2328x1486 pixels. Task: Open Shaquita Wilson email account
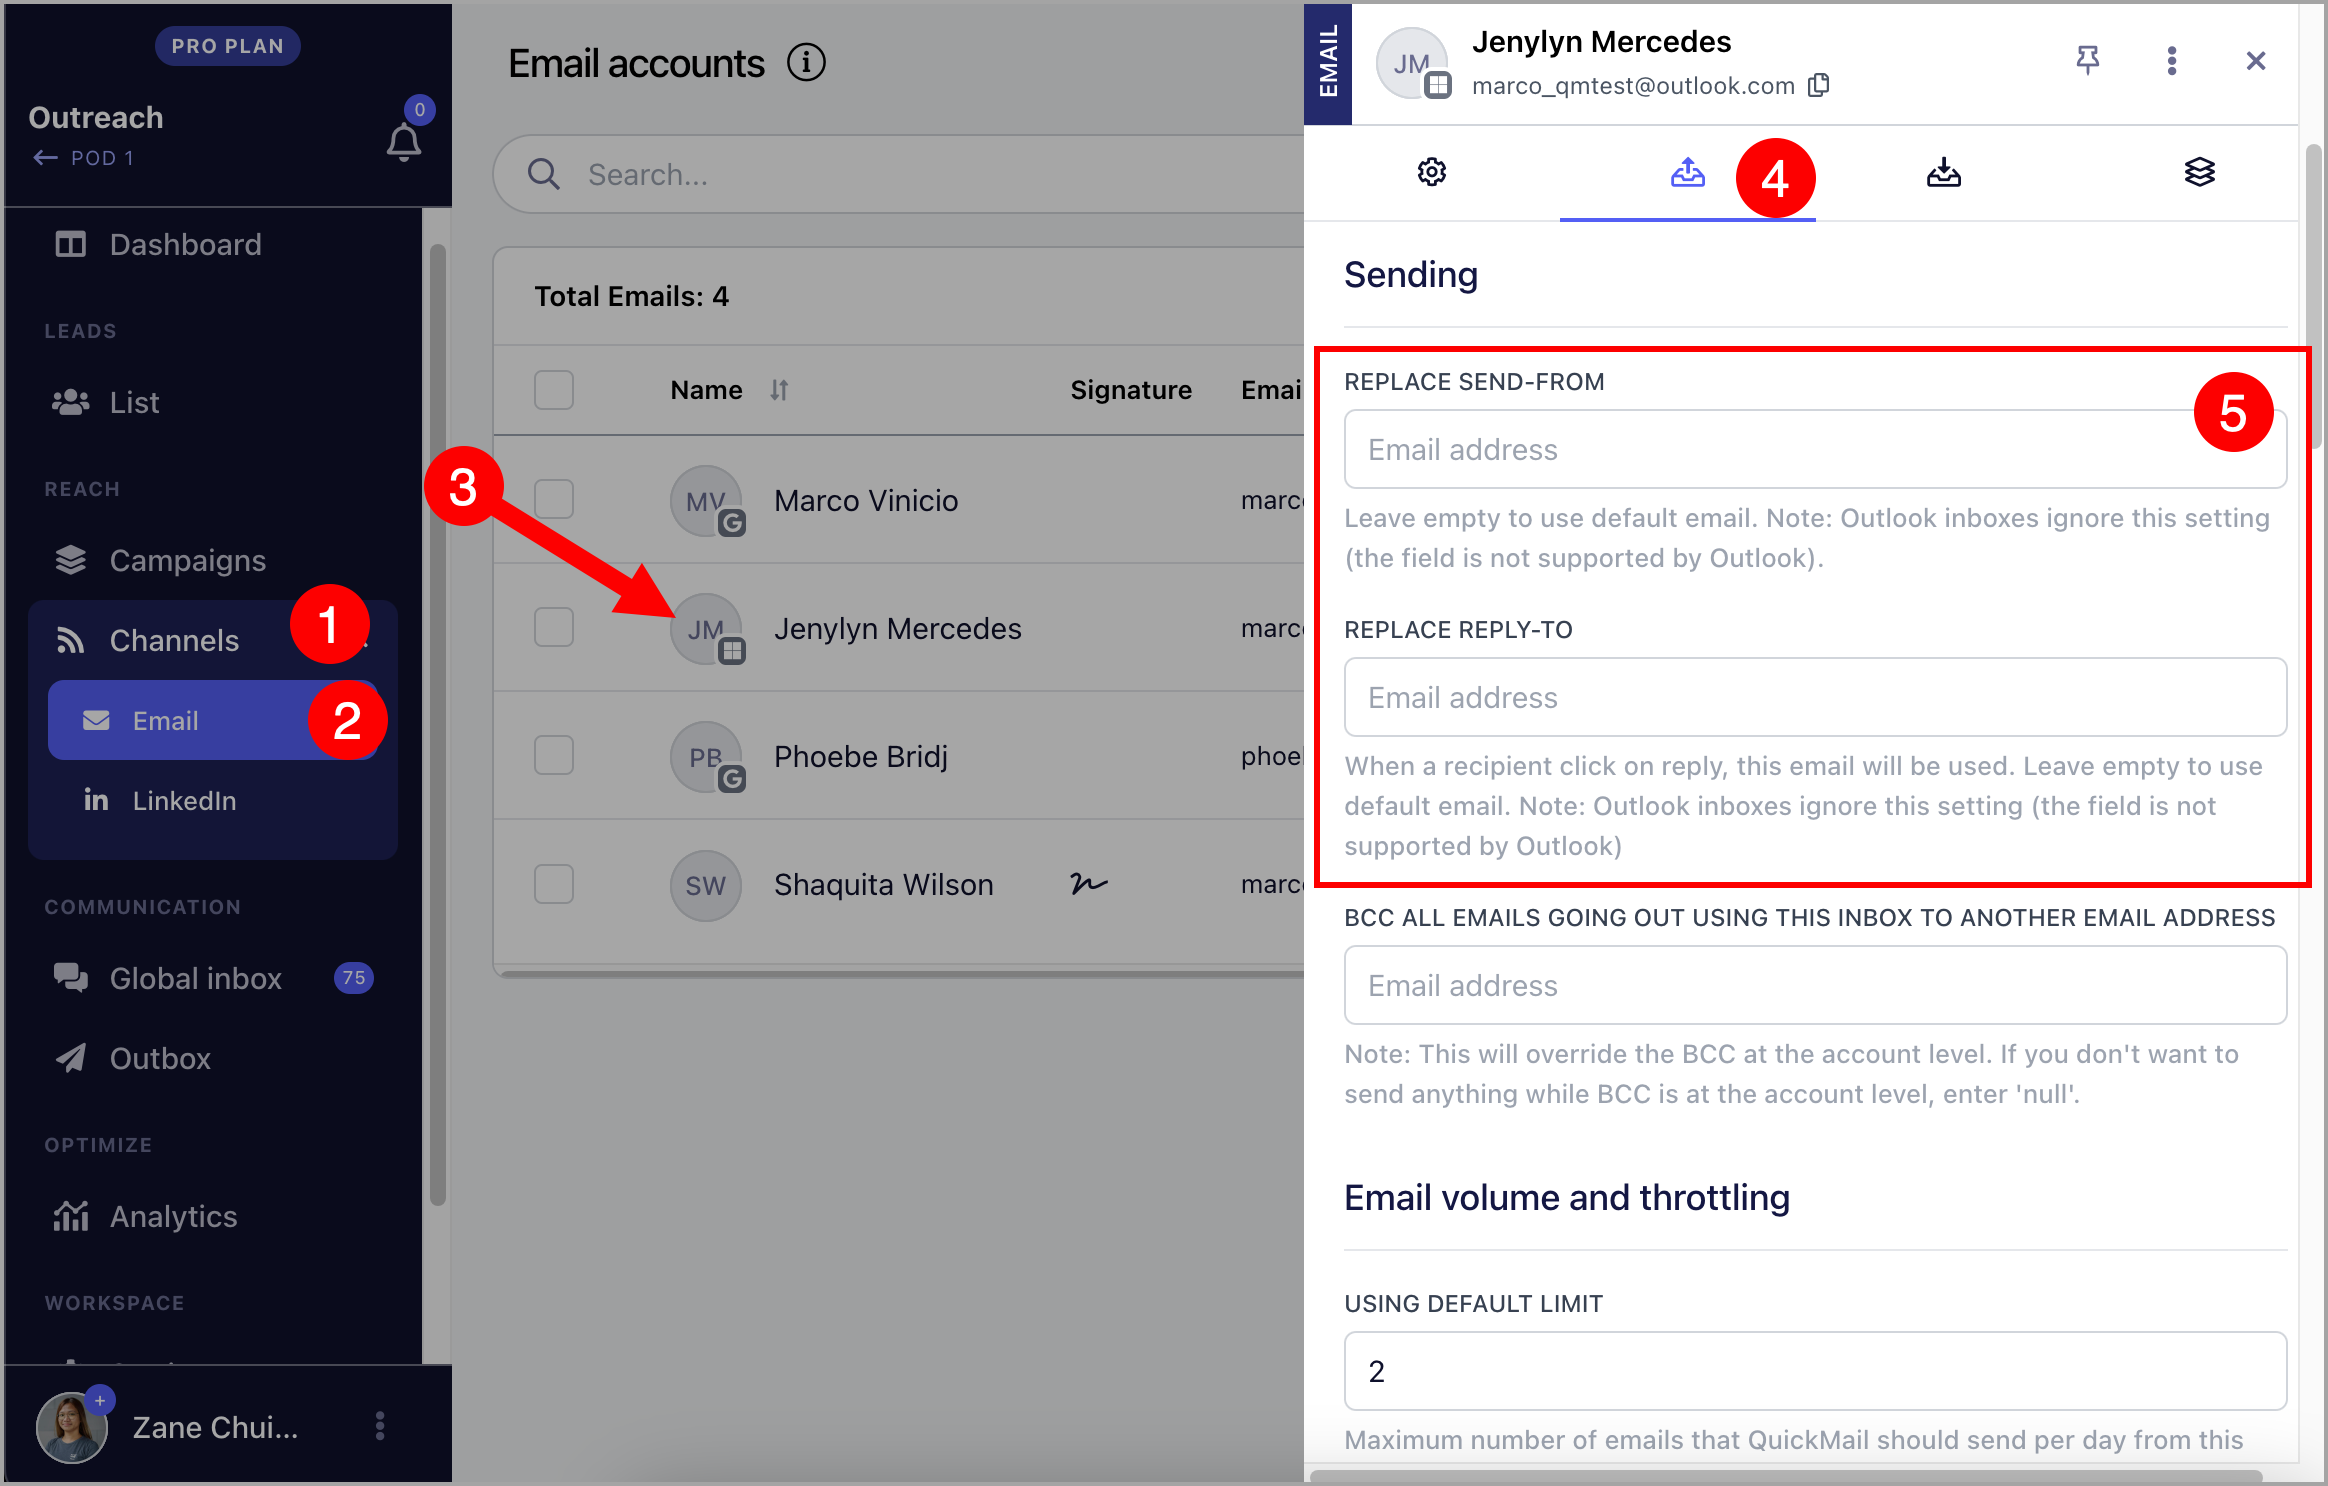point(884,884)
